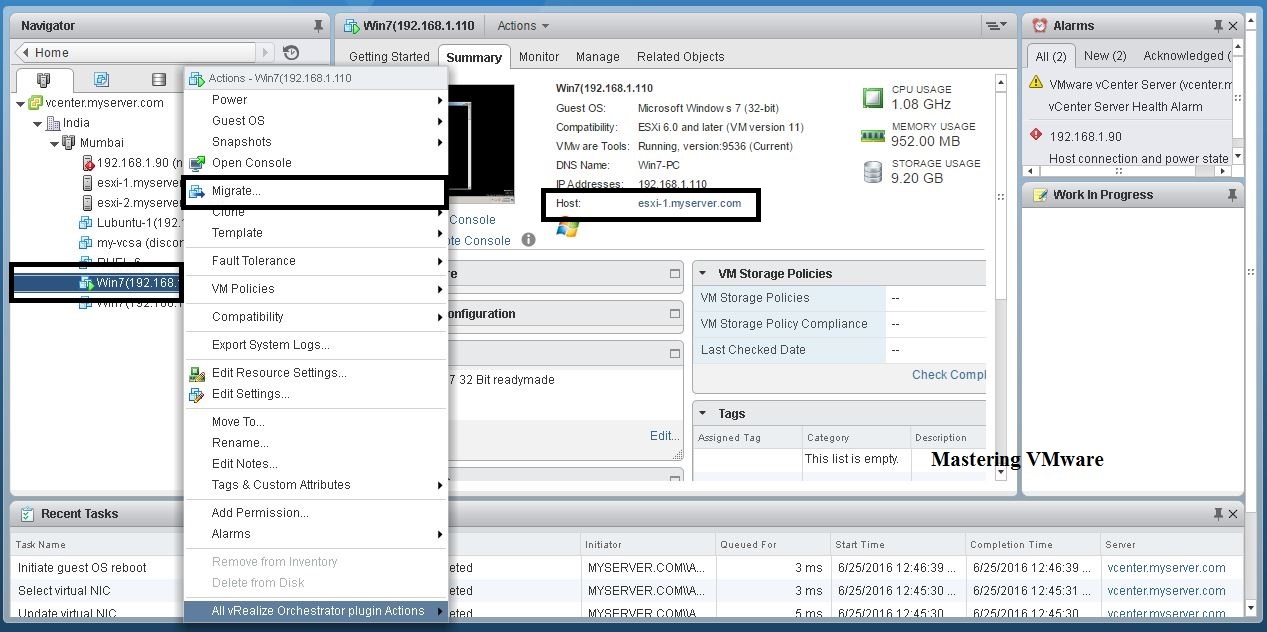Click the summary pane scrollbar down arrow
Viewport: 1267px width, 632px height.
[x=1001, y=473]
